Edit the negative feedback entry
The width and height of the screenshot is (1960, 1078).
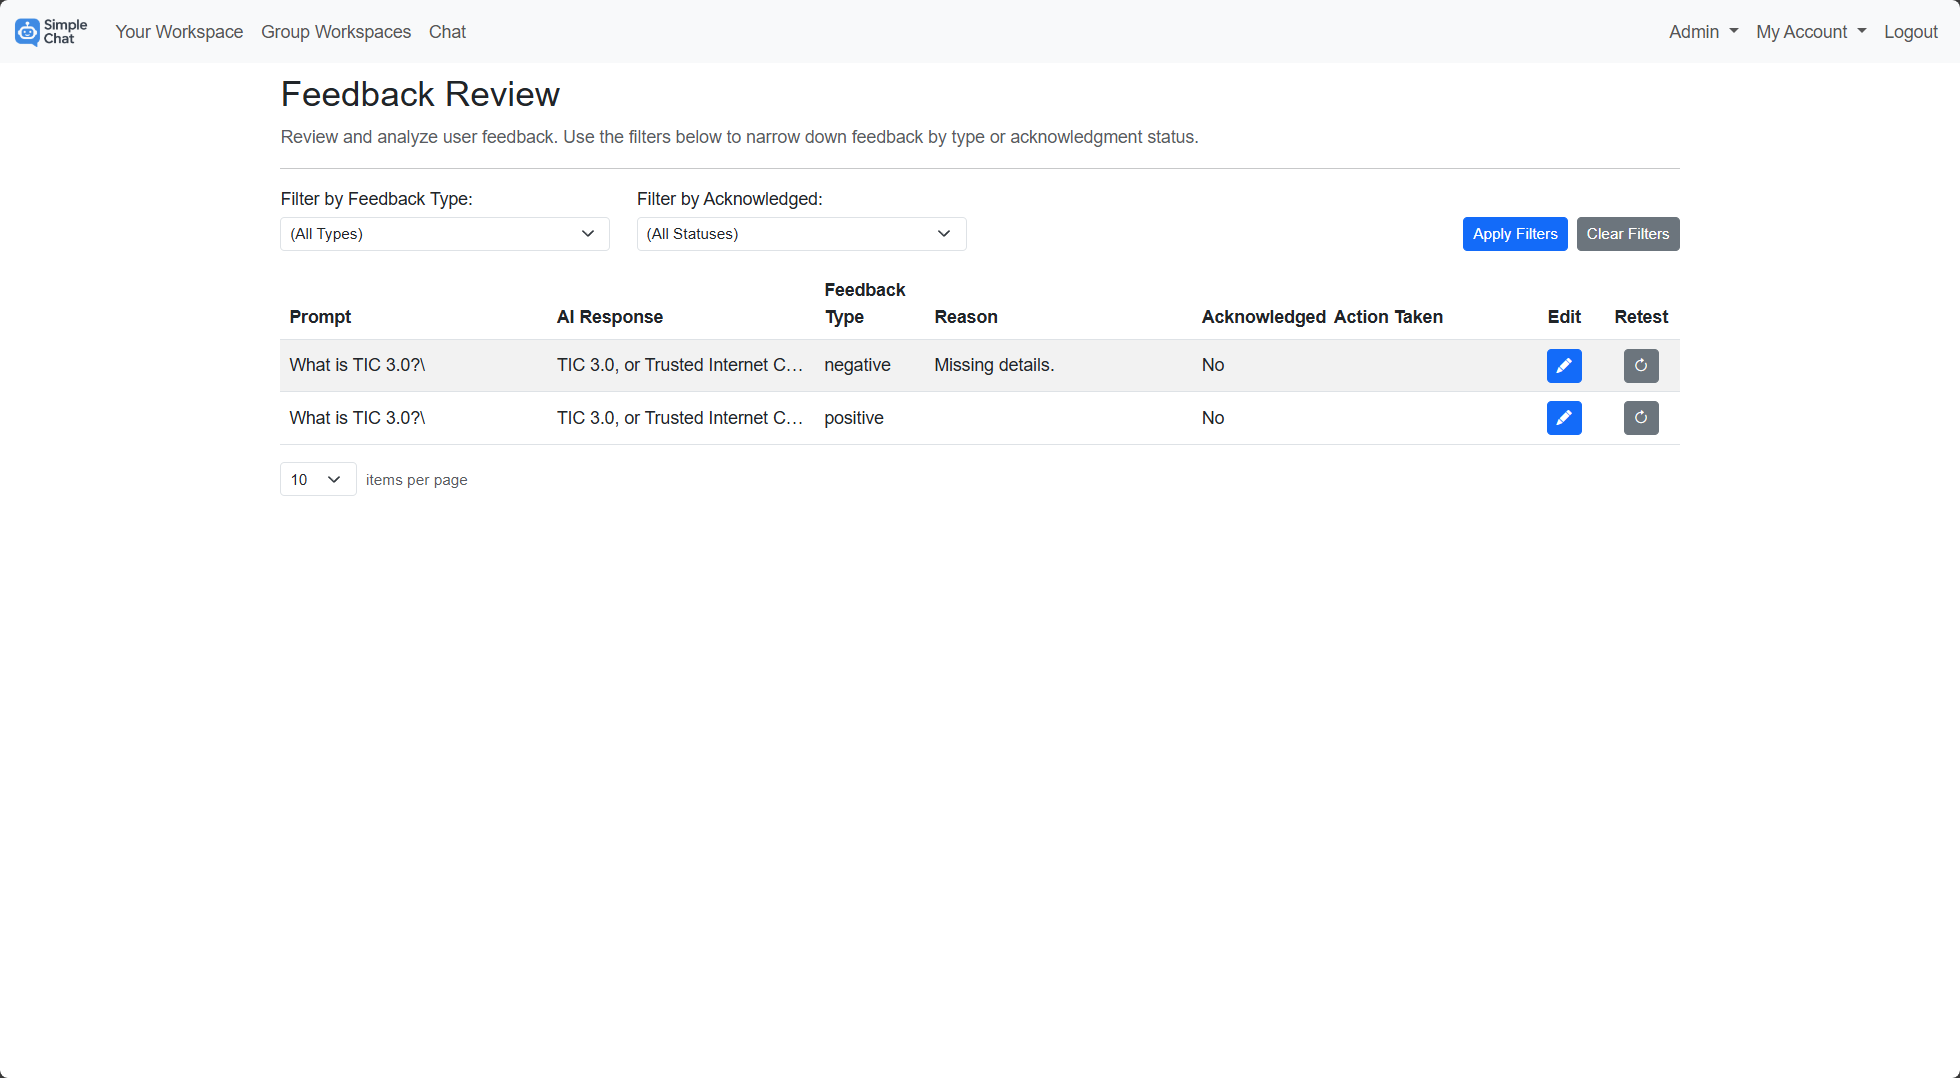click(1564, 366)
